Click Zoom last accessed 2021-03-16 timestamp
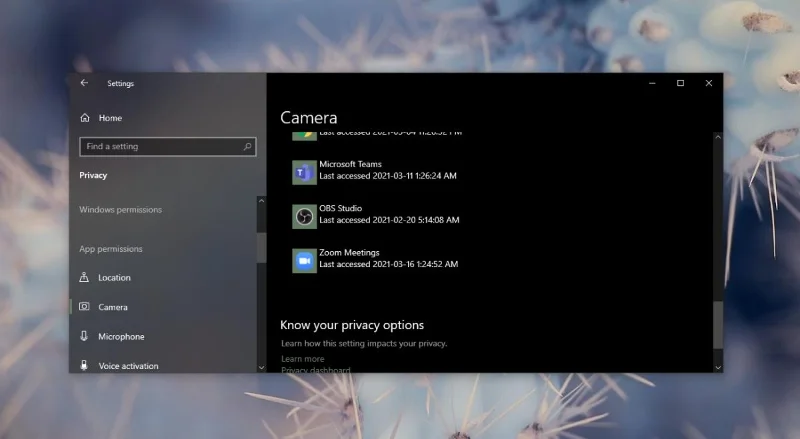800x439 pixels. [389, 264]
